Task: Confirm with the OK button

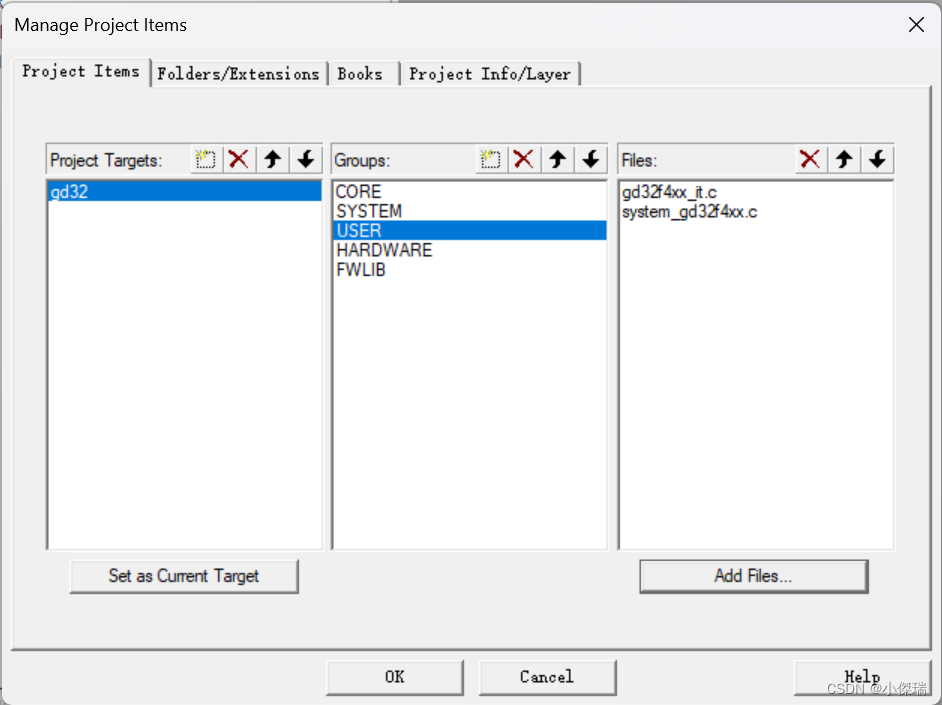Action: (x=395, y=677)
